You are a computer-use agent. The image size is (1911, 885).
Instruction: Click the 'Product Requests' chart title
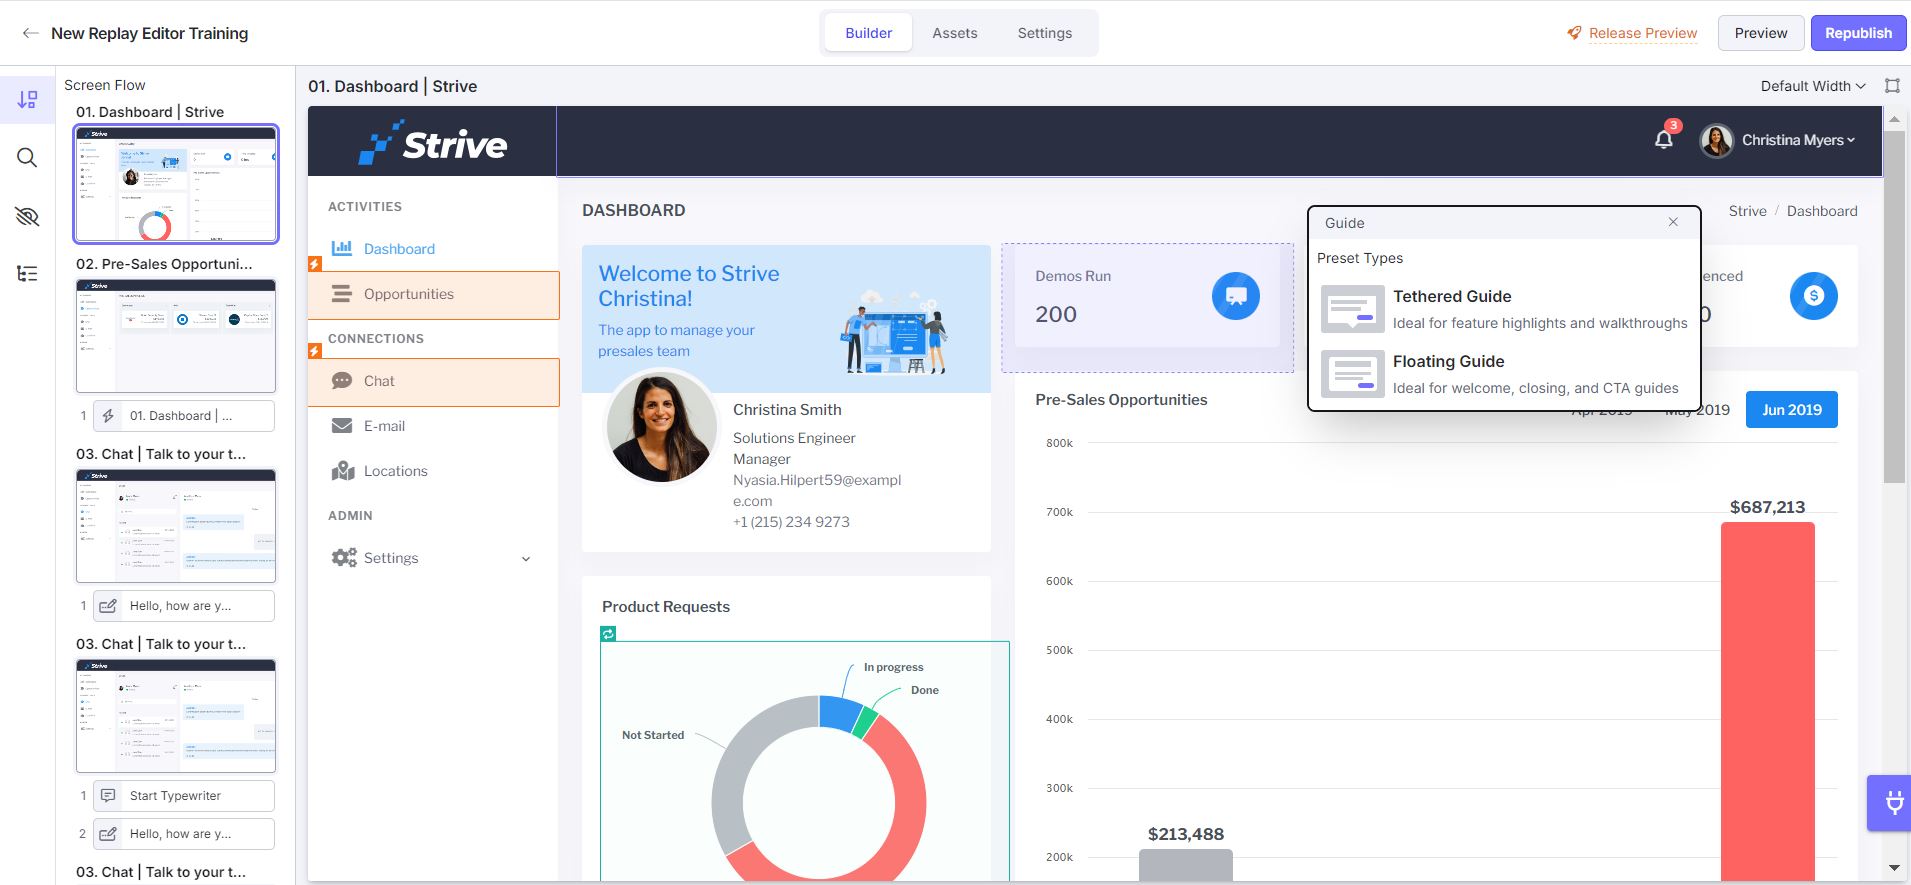point(666,607)
